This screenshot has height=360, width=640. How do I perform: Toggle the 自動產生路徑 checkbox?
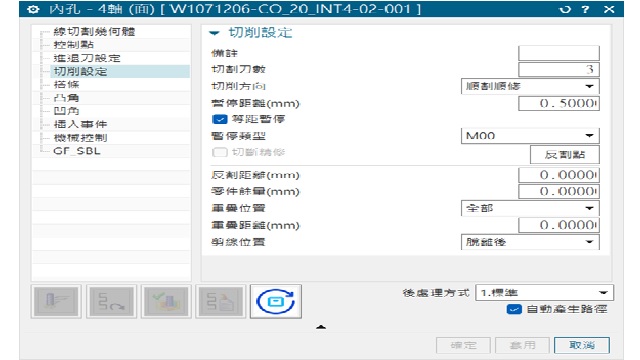point(514,309)
